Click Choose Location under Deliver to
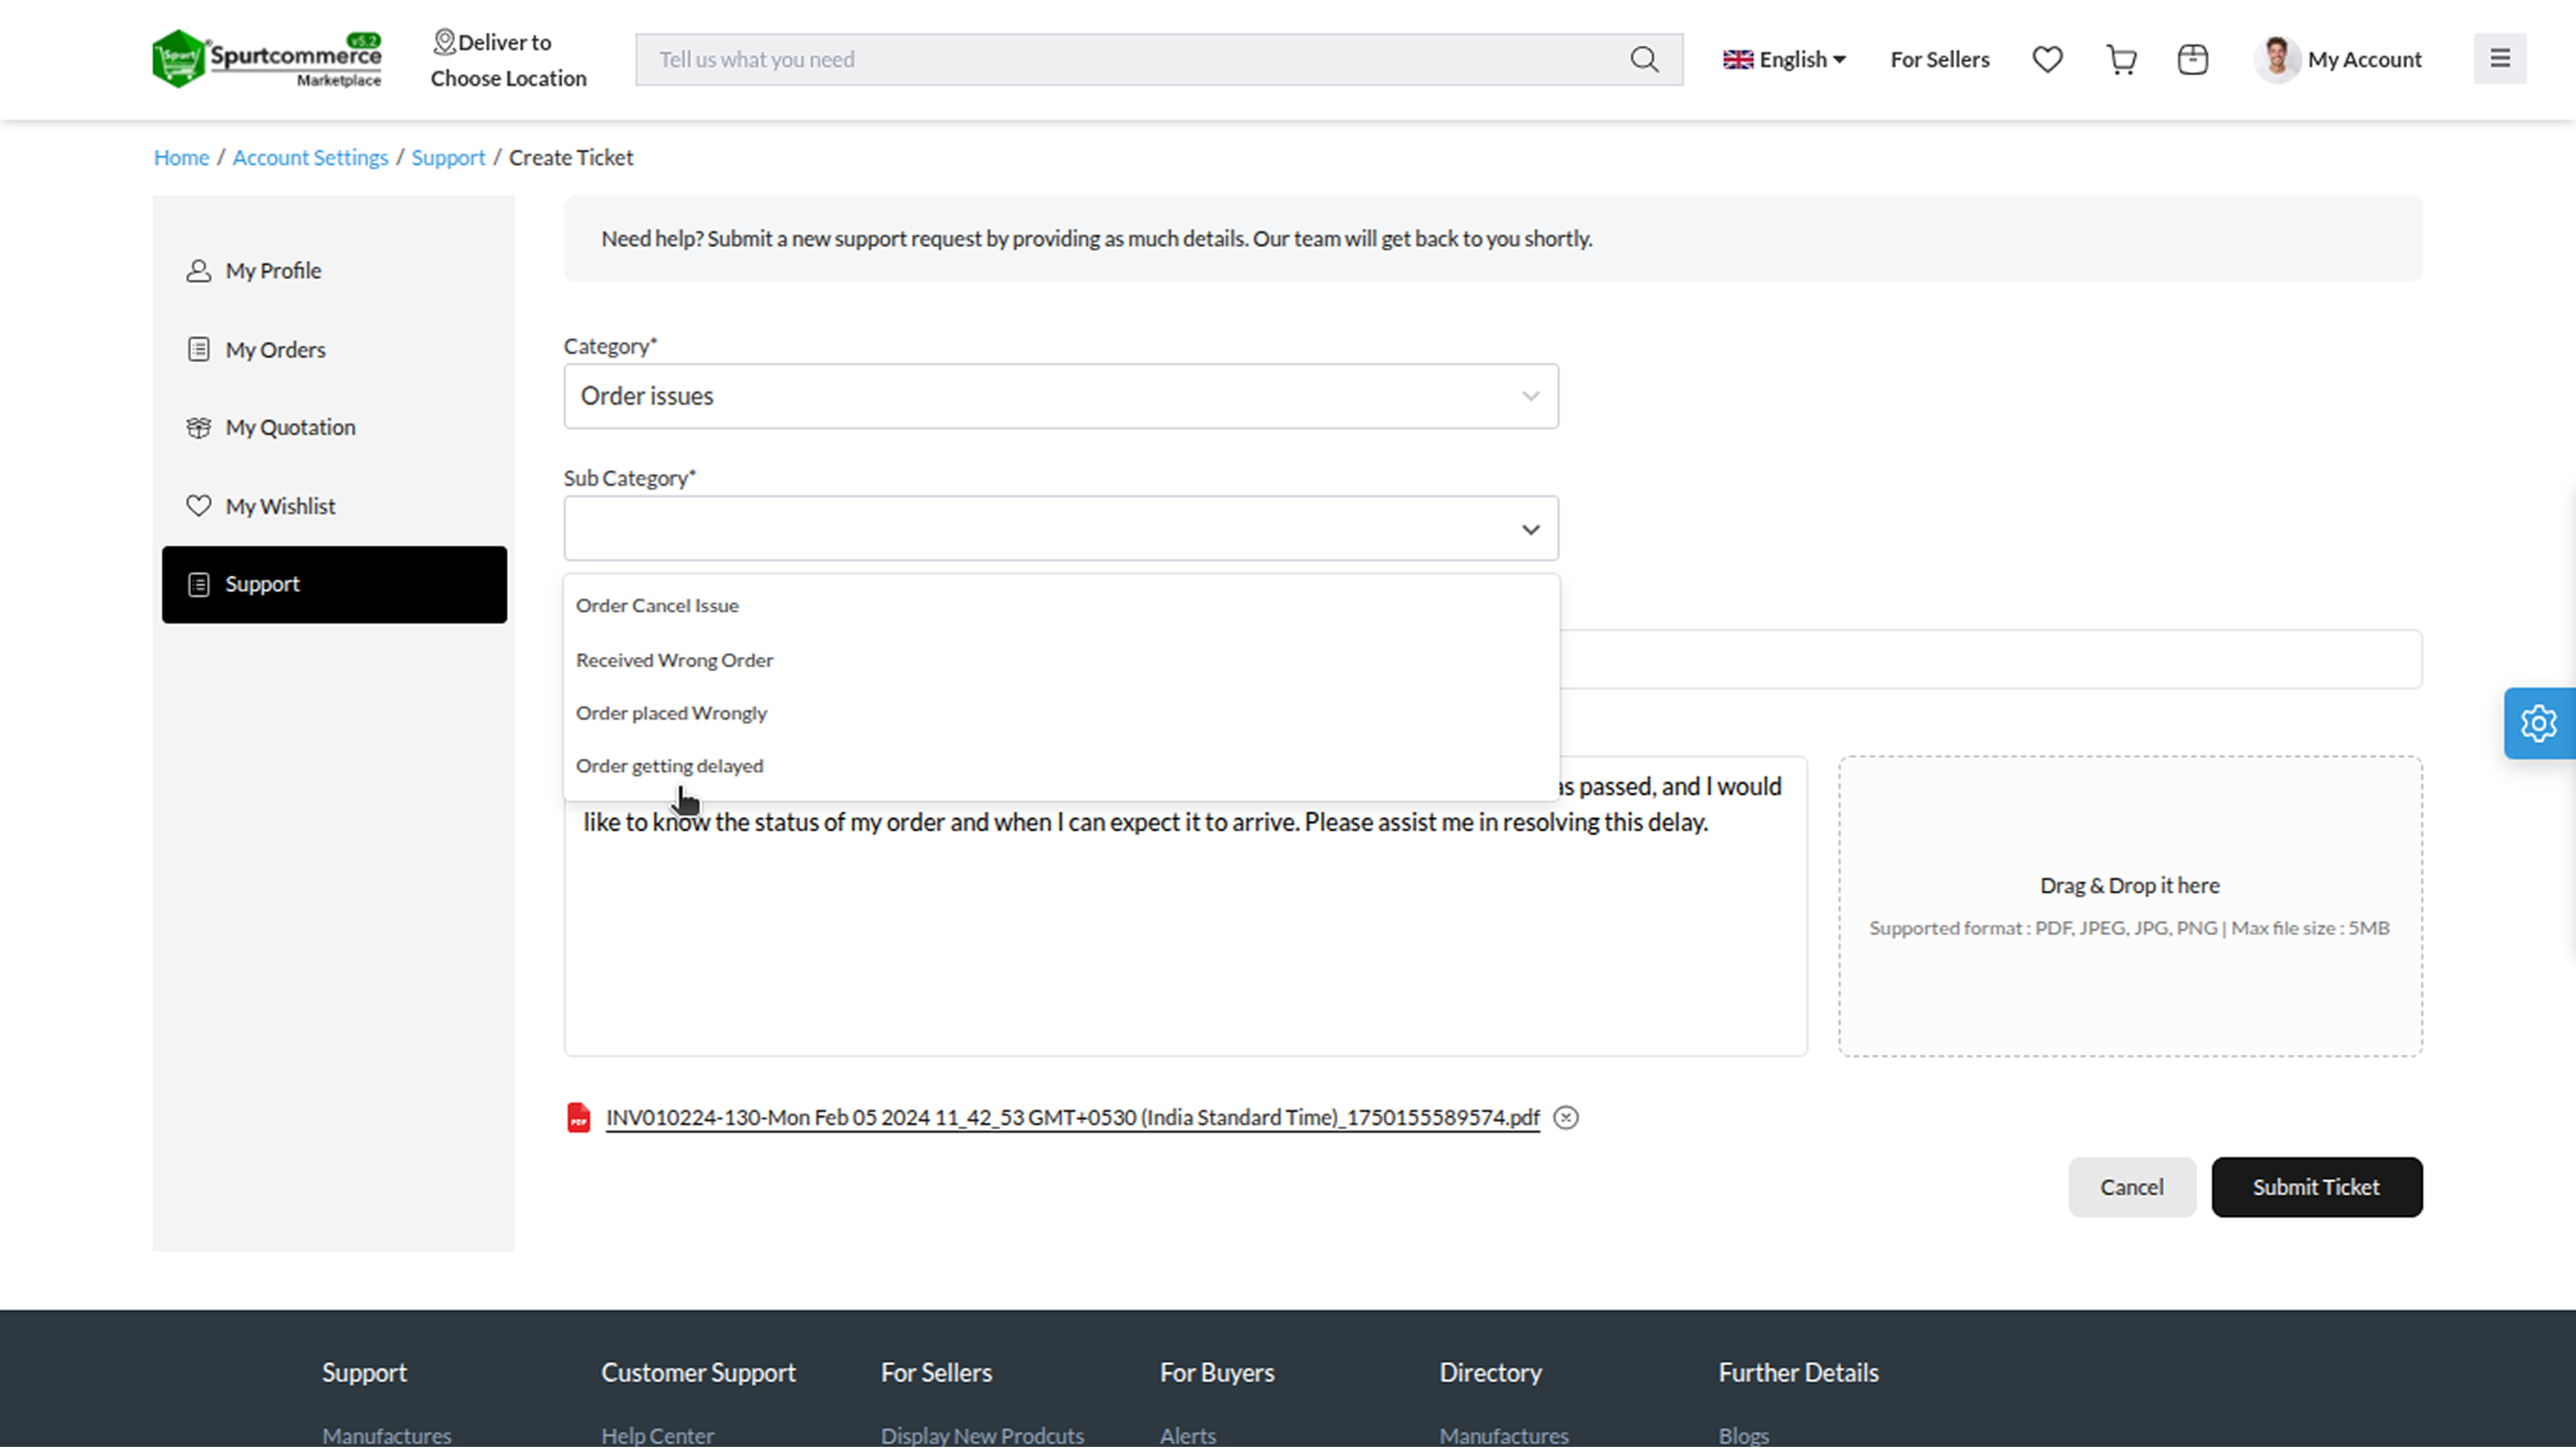Screen dimensions: 2576x1449 pyautogui.click(x=508, y=78)
